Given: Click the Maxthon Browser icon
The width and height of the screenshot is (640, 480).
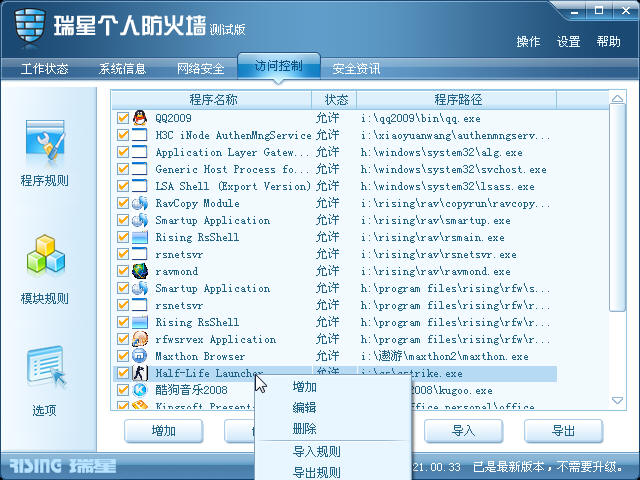Looking at the screenshot, I should pos(140,356).
